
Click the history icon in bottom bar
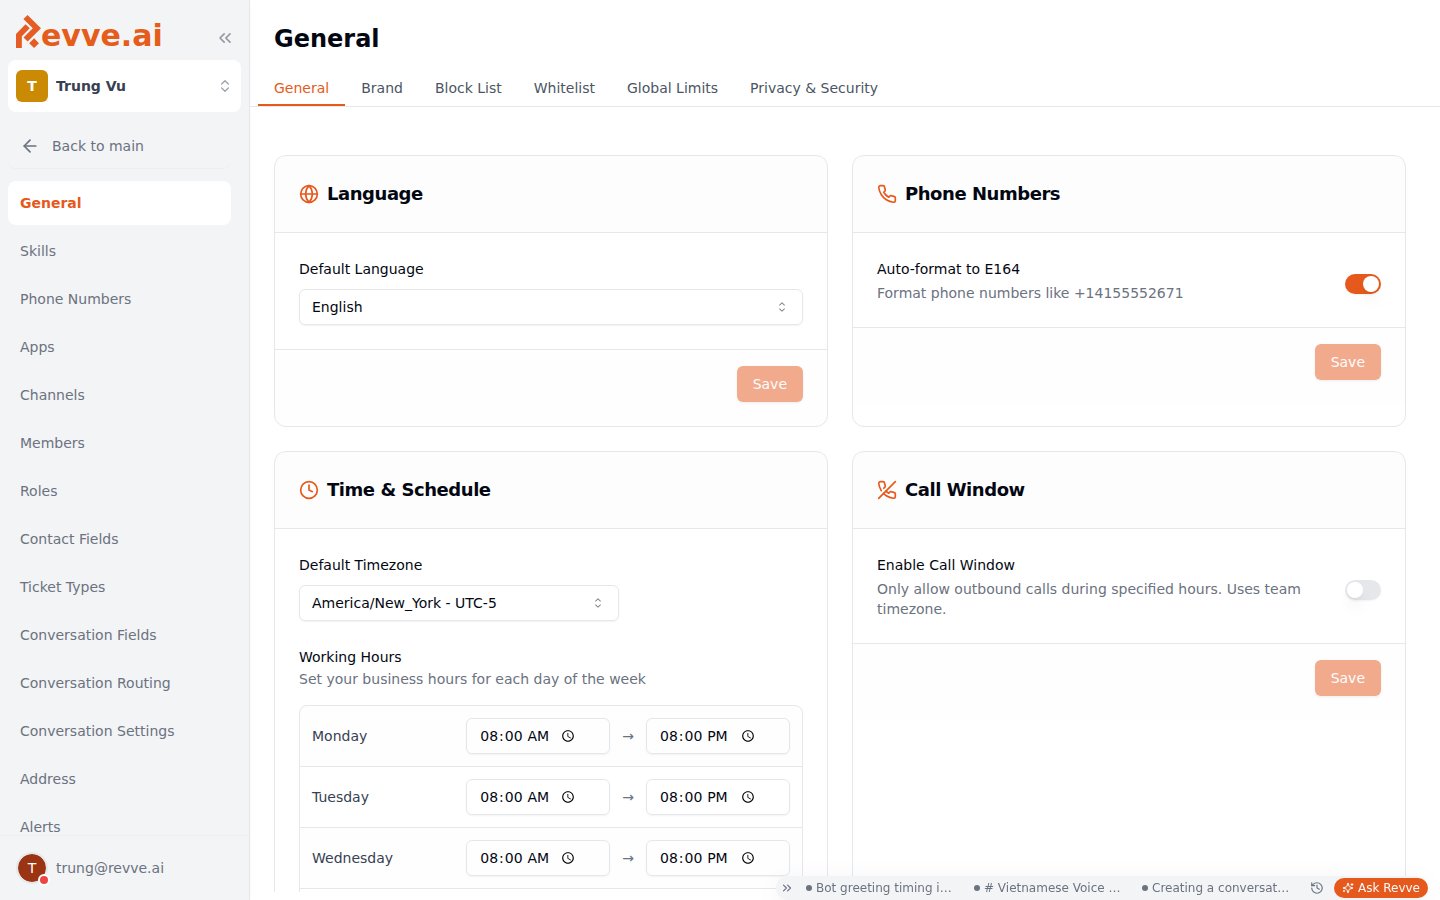(1317, 888)
